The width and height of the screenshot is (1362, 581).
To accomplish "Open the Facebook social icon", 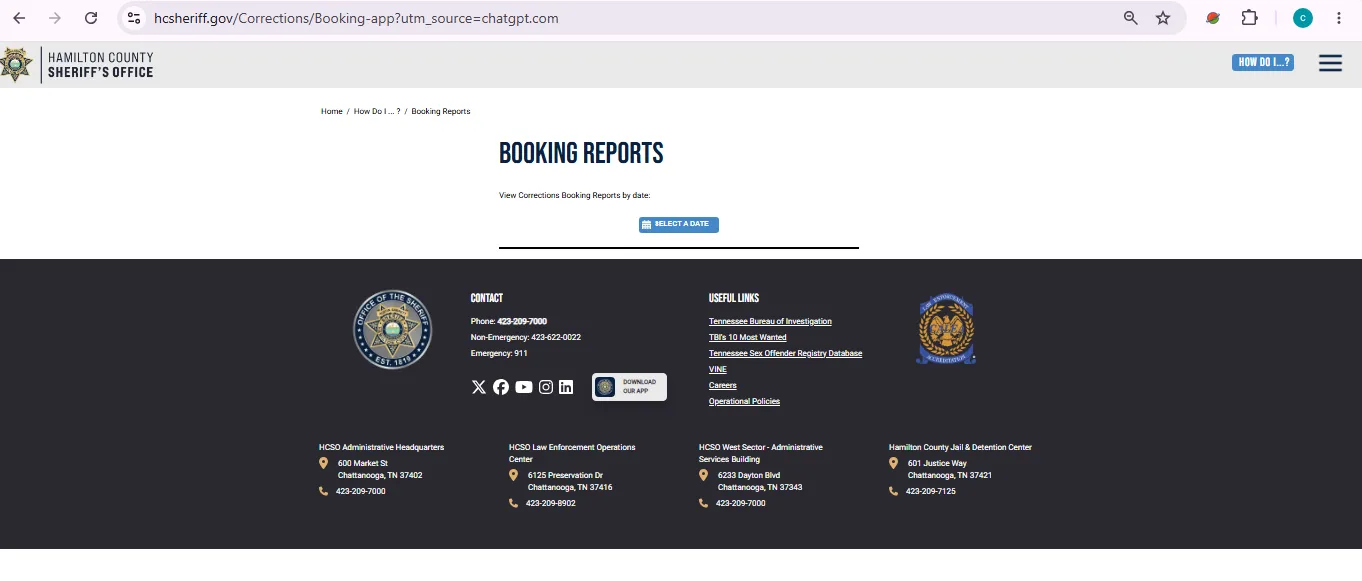I will (501, 387).
